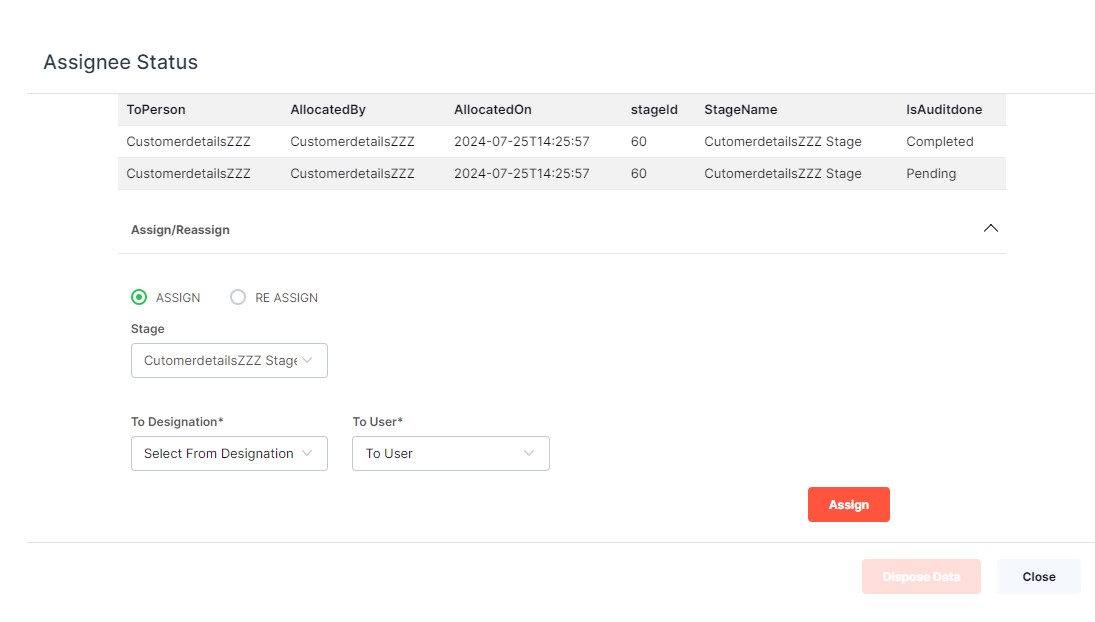Select the ASSIGN radio button
The image size is (1095, 622).
pos(139,297)
